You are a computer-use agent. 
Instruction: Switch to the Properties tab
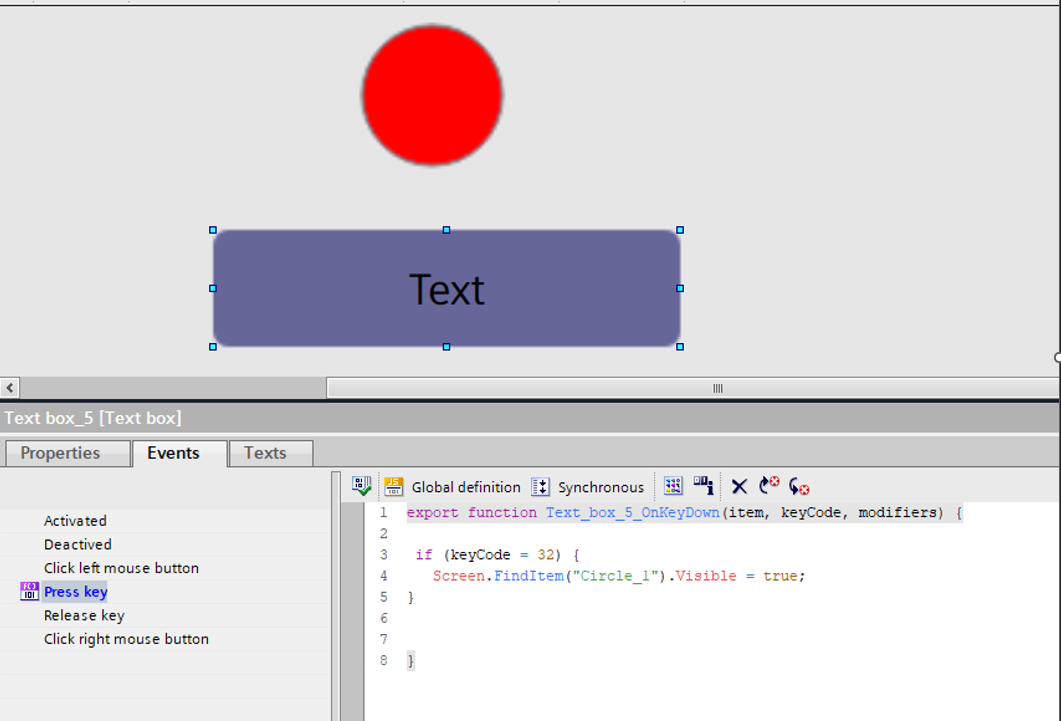pyautogui.click(x=60, y=453)
